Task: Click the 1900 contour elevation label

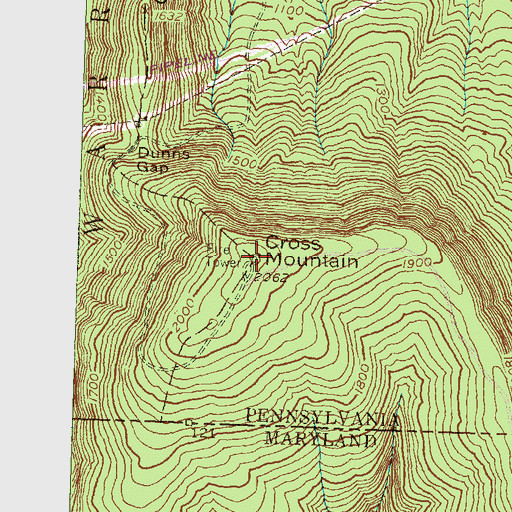Action: 417,264
